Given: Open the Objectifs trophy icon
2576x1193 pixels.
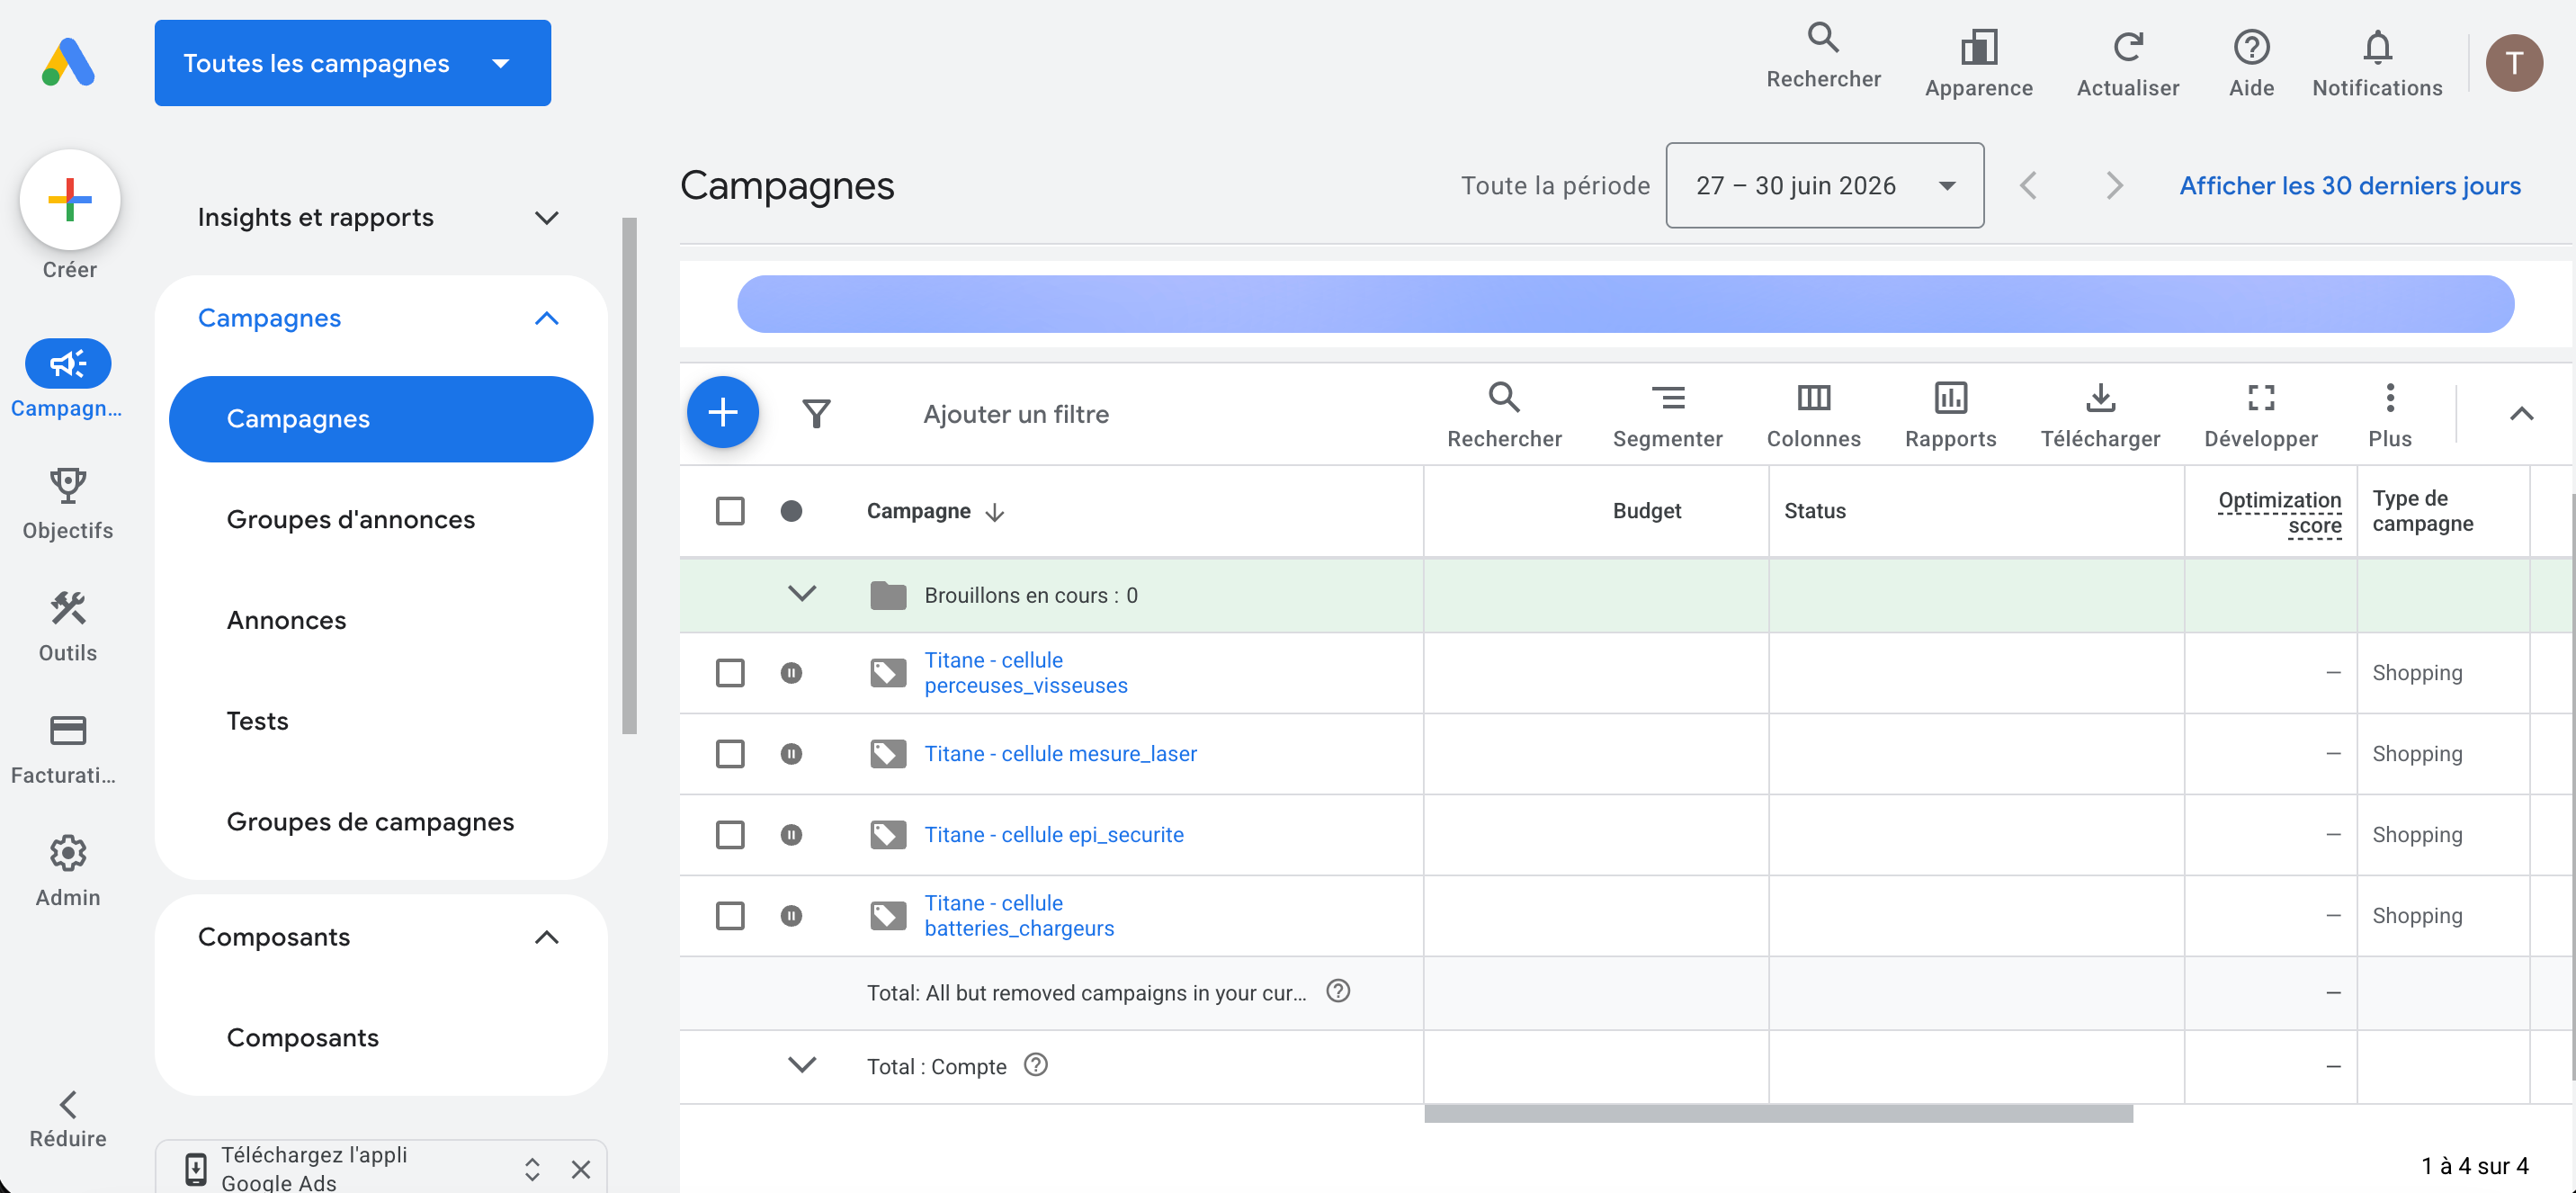Looking at the screenshot, I should coord(68,485).
